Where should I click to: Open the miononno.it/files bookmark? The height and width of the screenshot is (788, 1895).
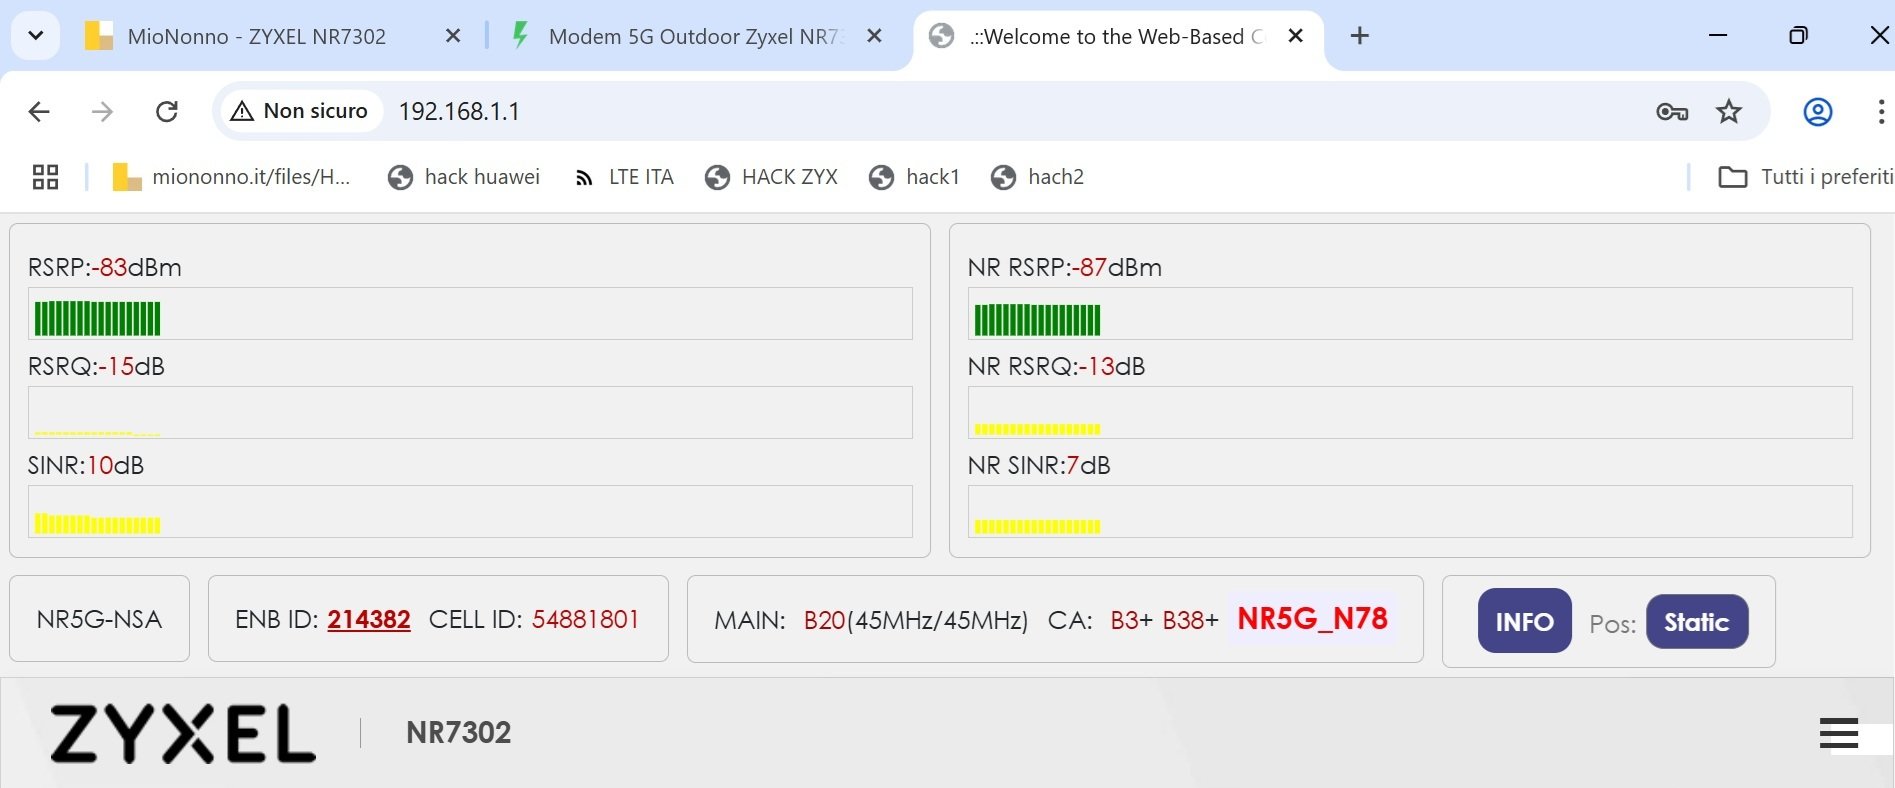[231, 177]
